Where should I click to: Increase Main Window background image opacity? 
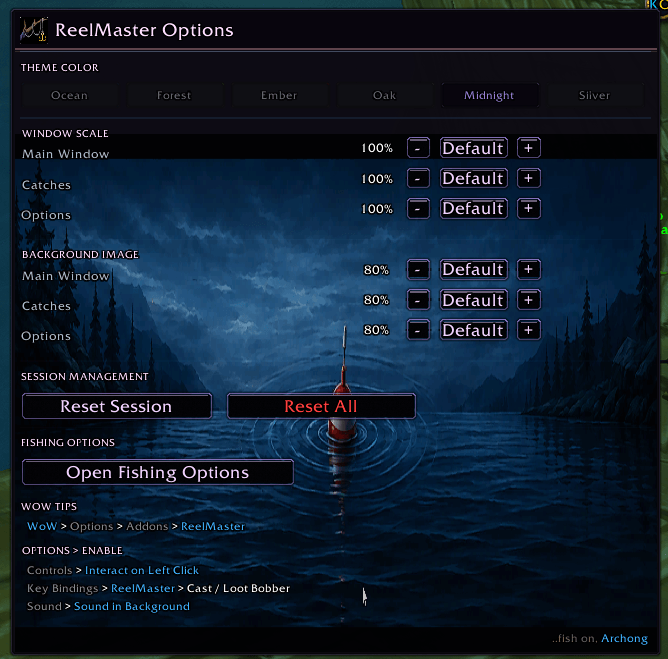click(x=529, y=269)
